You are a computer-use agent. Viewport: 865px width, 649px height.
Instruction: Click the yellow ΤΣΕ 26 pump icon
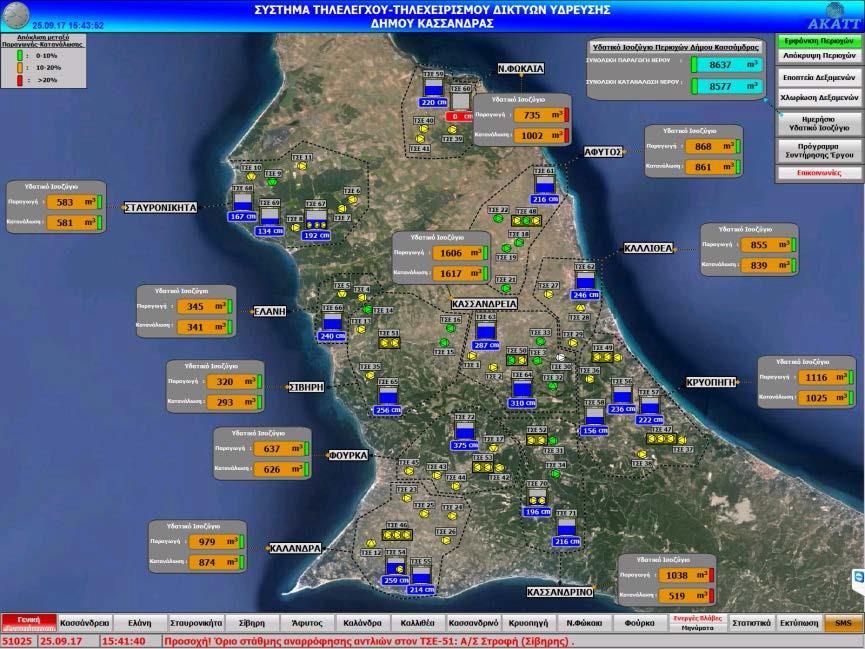pyautogui.click(x=445, y=541)
